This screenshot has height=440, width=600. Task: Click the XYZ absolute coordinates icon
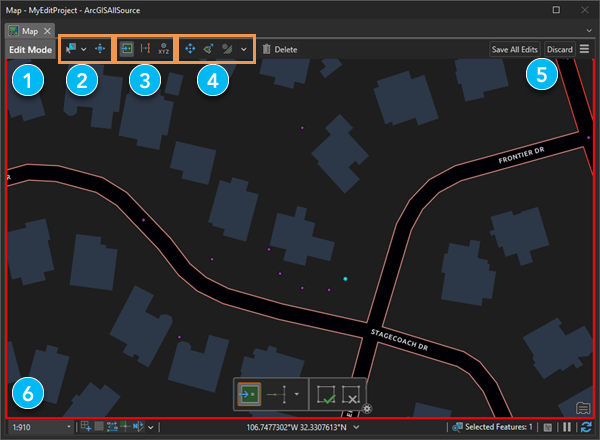[164, 48]
